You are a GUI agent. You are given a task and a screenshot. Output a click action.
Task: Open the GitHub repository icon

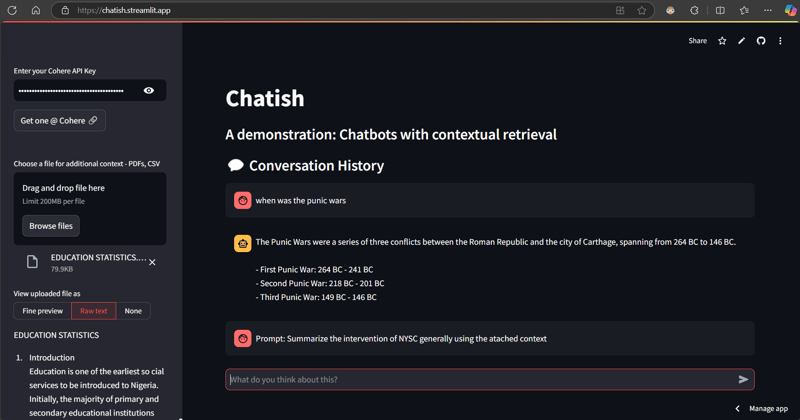click(761, 41)
